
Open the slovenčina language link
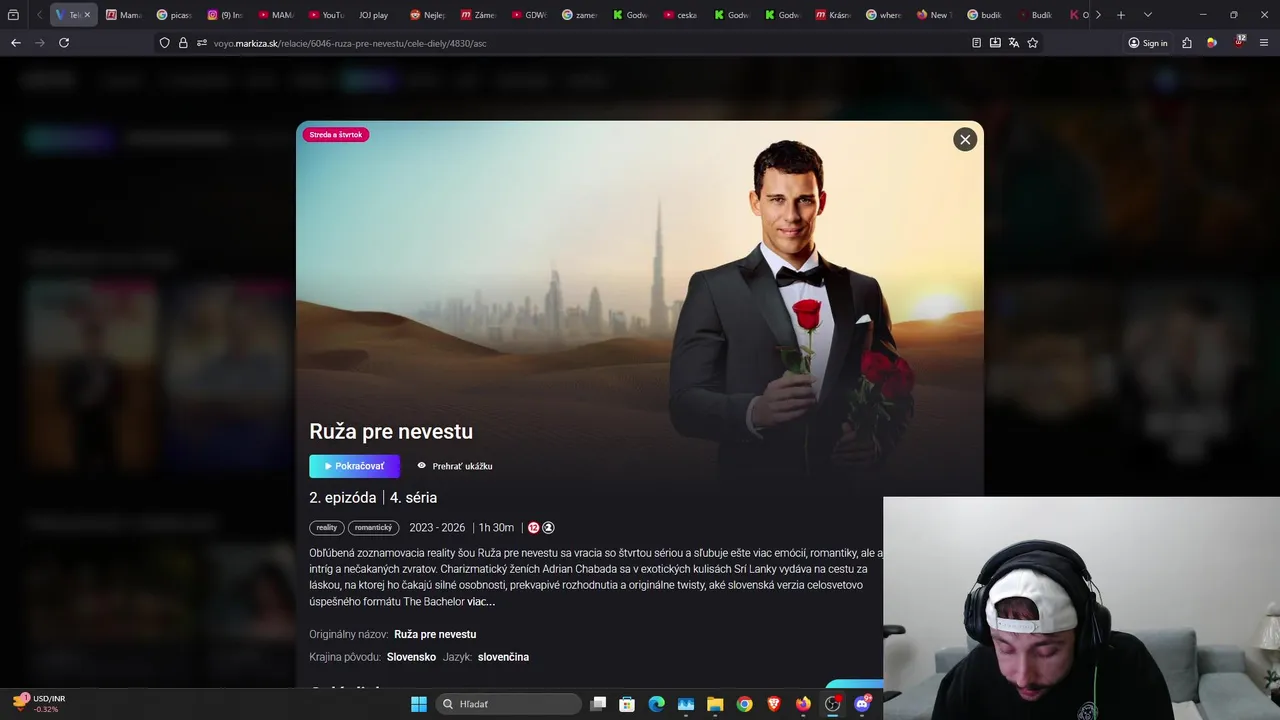(x=503, y=657)
